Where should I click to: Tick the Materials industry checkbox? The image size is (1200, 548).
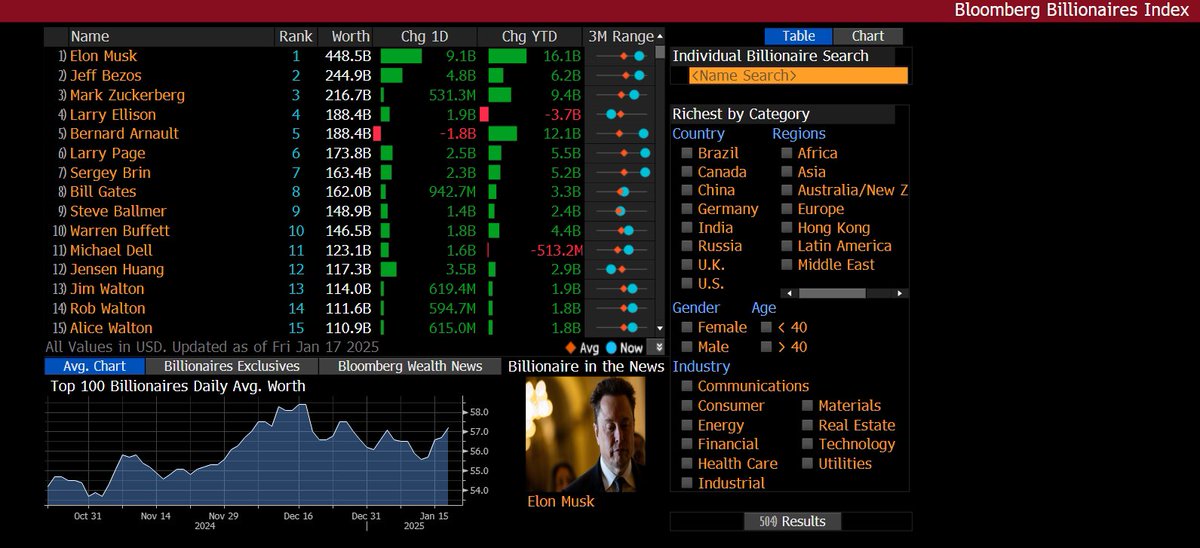point(808,406)
